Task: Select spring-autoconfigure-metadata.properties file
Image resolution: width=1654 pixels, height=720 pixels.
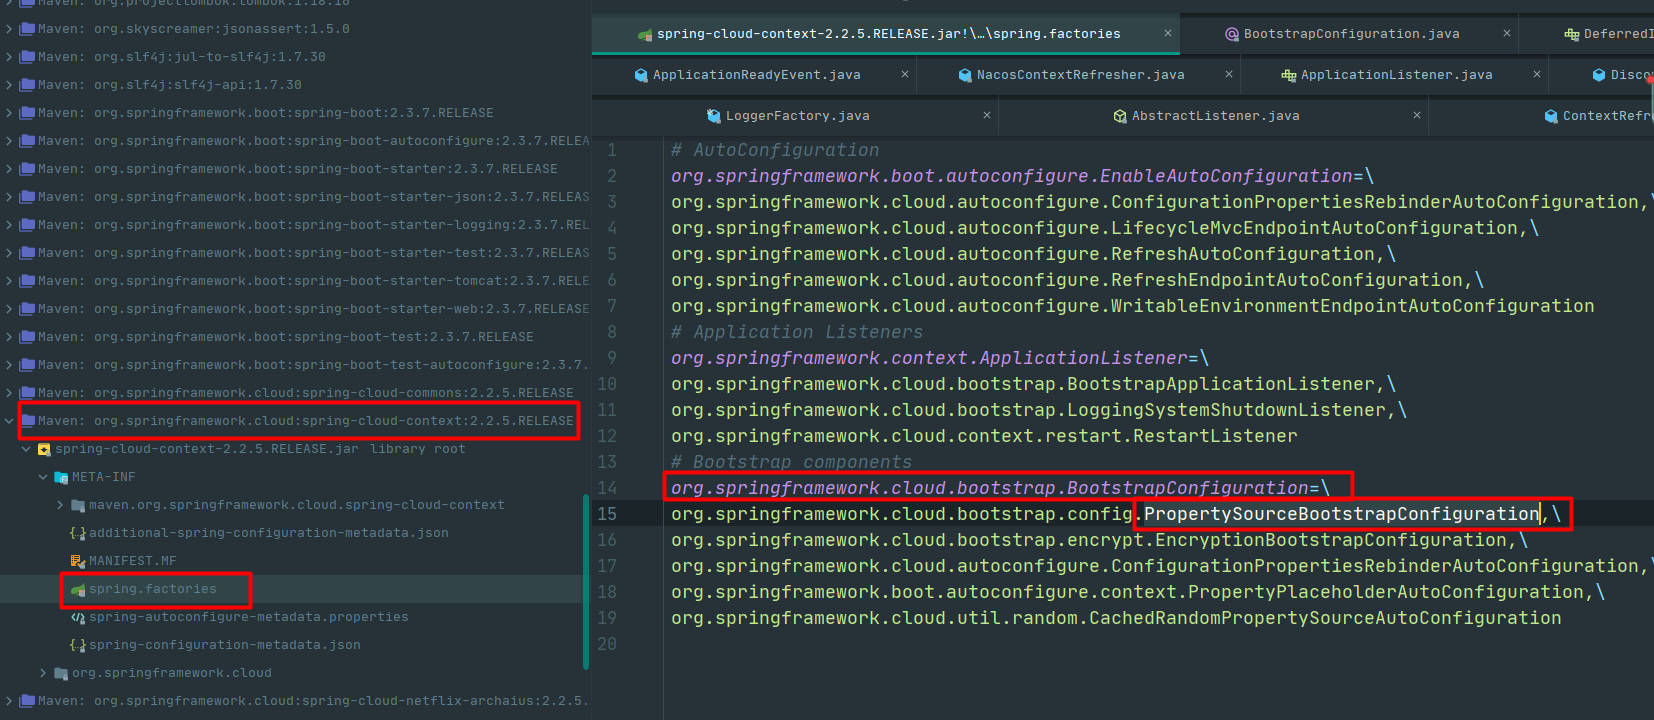Action: [248, 617]
